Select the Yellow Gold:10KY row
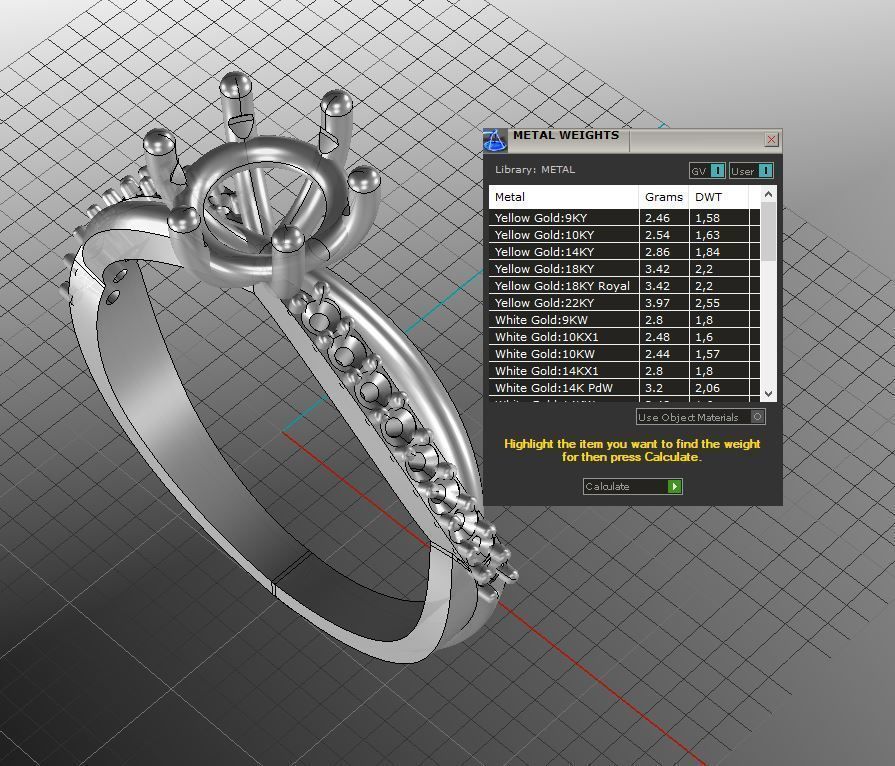This screenshot has height=766, width=895. (624, 235)
